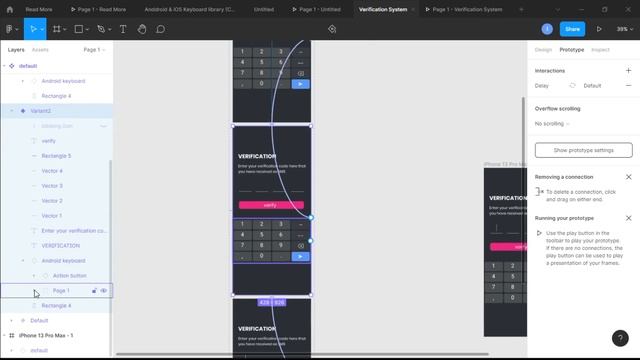This screenshot has width=640, height=360.
Task: Click the blue arrow key on selected keyboard
Action: pos(300,256)
